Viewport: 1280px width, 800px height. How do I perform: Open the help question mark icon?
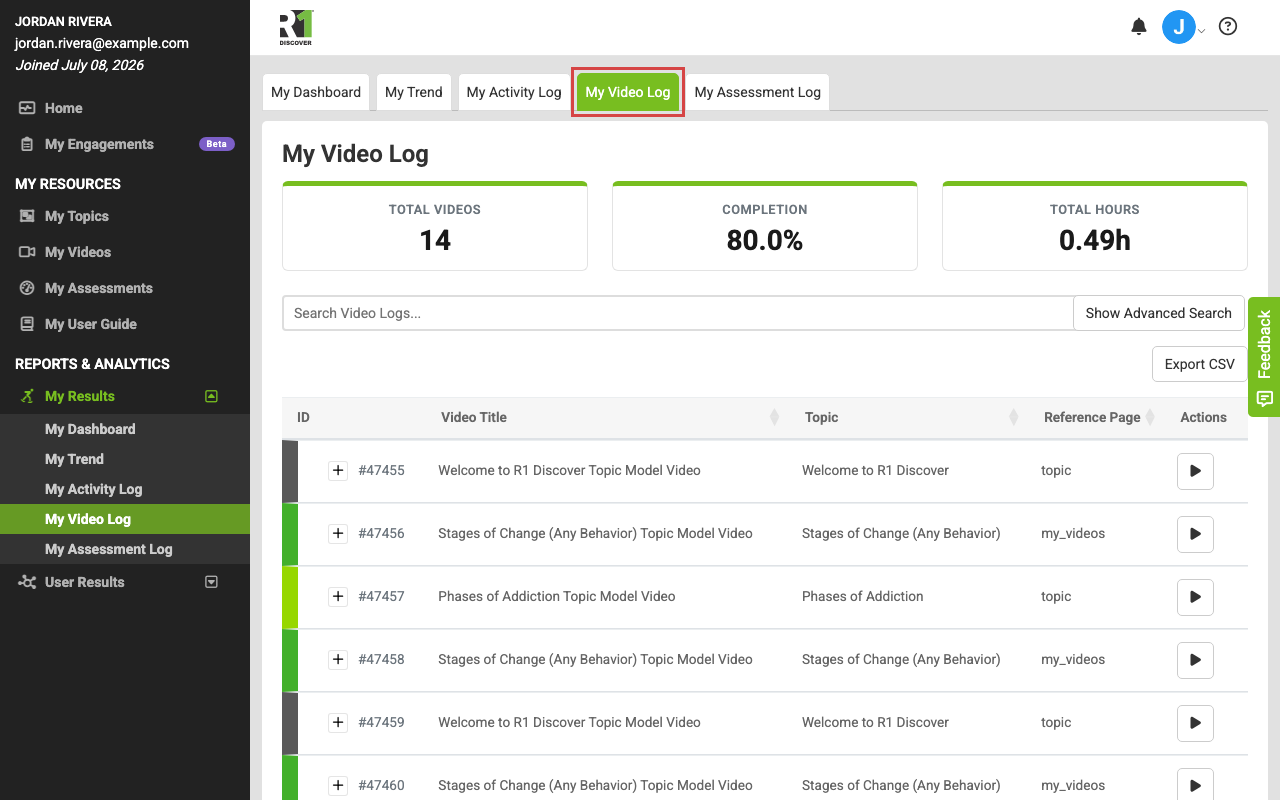point(1228,27)
